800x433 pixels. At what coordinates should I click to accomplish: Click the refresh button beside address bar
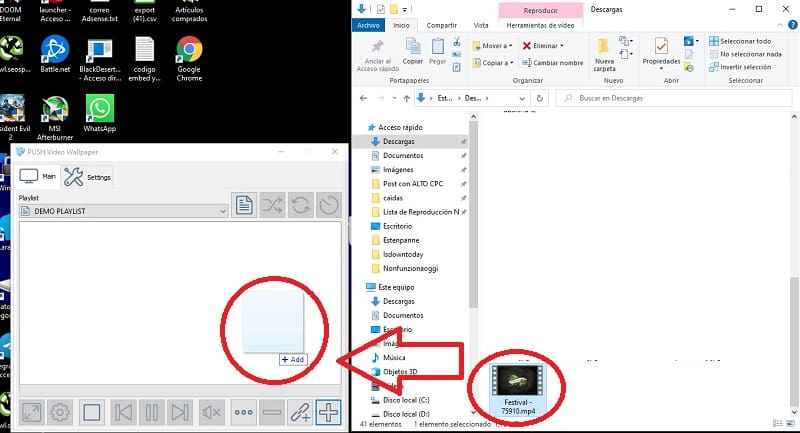tap(539, 98)
